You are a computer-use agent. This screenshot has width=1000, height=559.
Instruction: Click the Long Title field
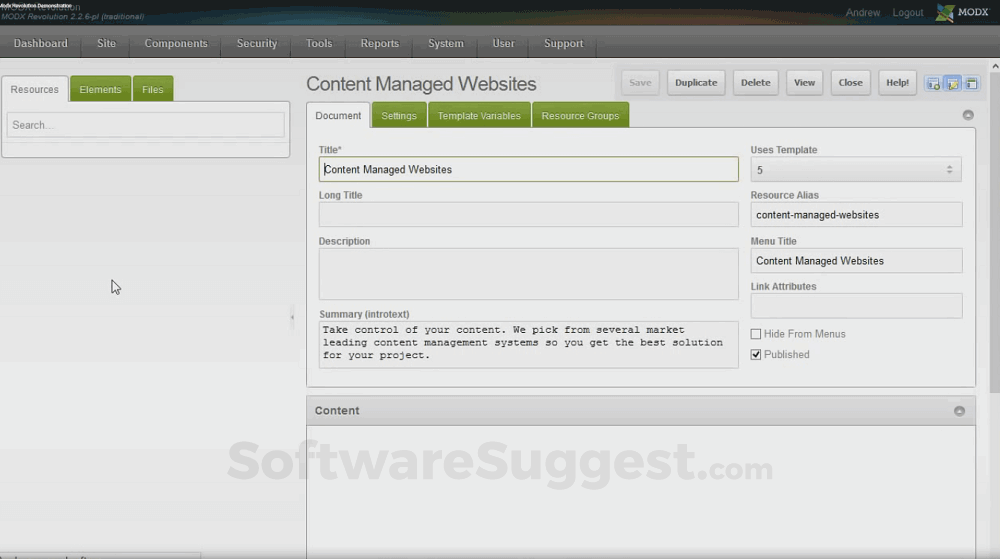click(529, 215)
